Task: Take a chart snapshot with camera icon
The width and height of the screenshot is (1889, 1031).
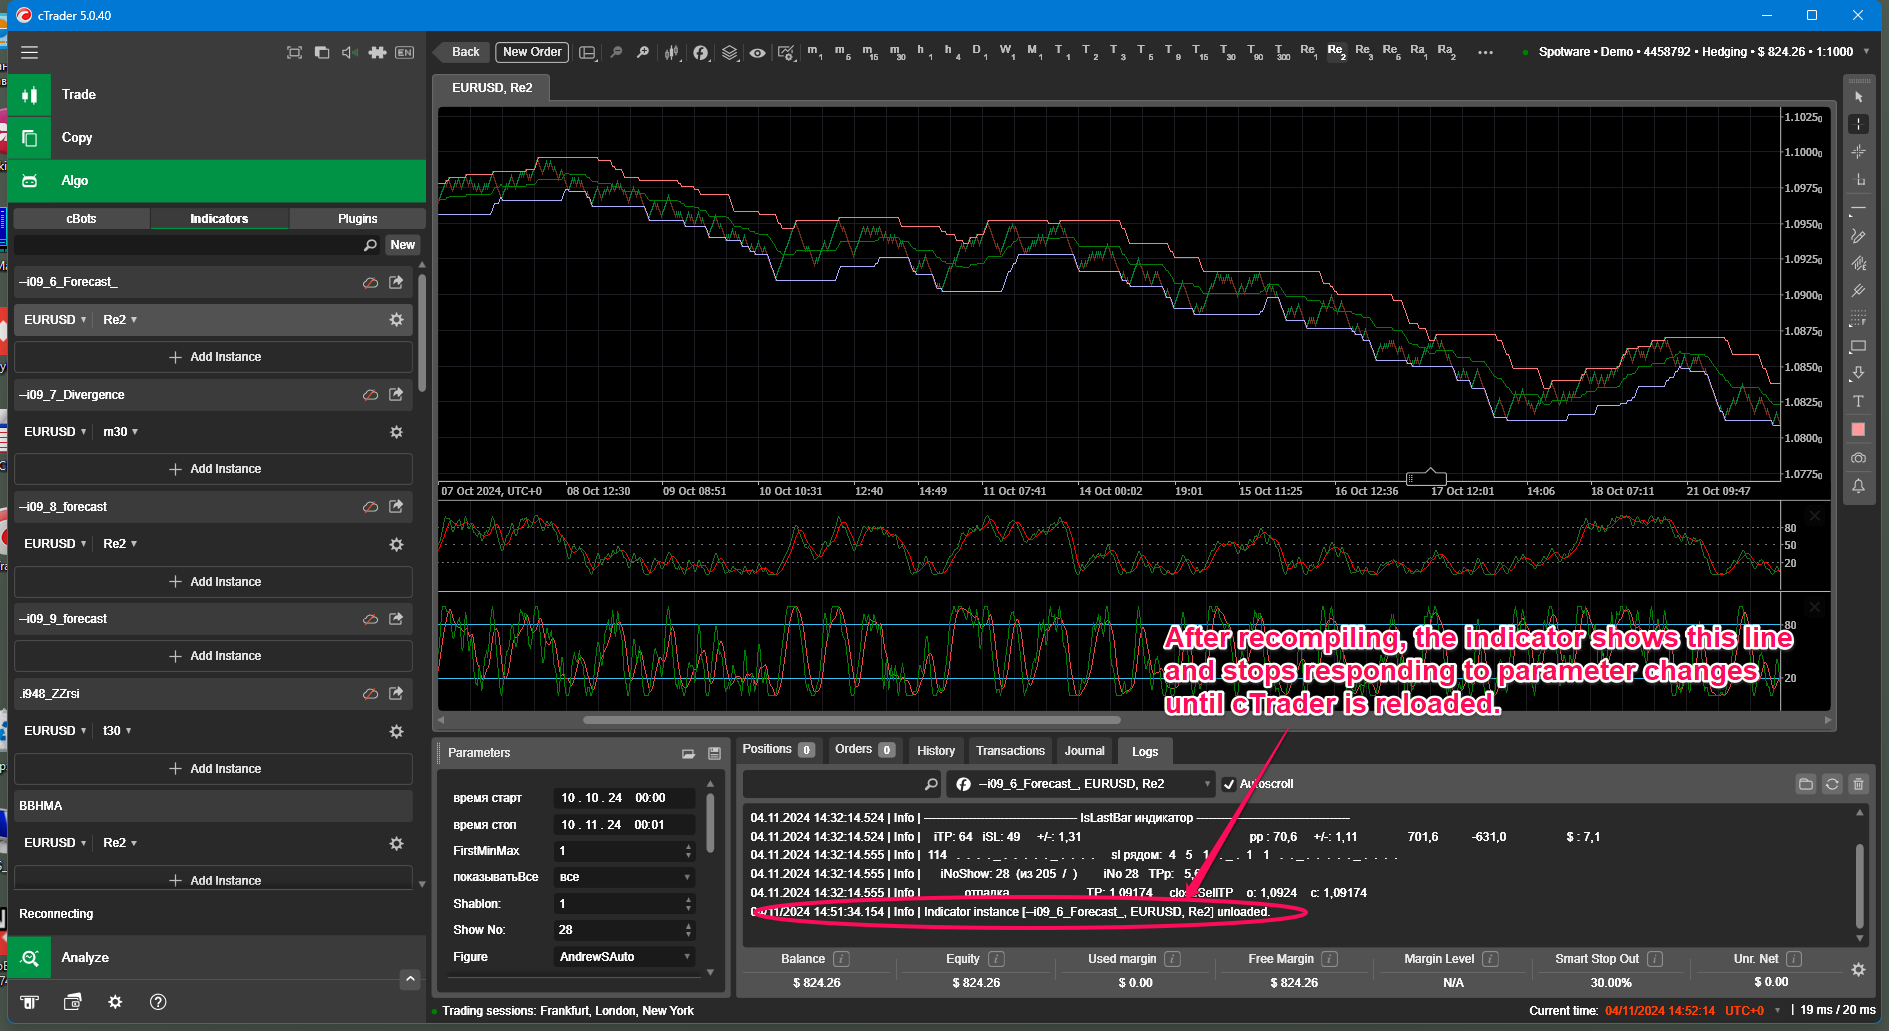Action: (x=1858, y=457)
